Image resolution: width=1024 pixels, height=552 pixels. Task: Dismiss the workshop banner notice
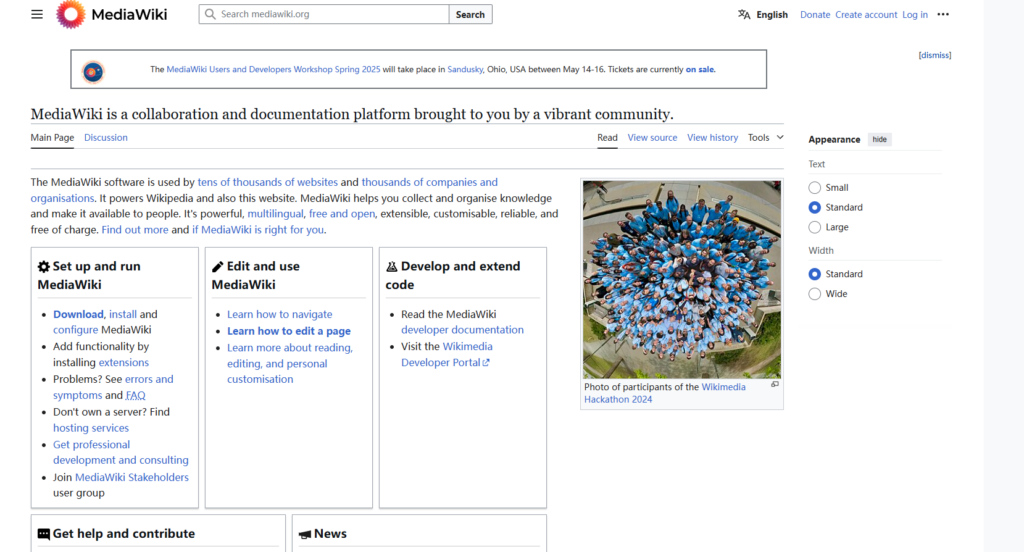pos(934,55)
